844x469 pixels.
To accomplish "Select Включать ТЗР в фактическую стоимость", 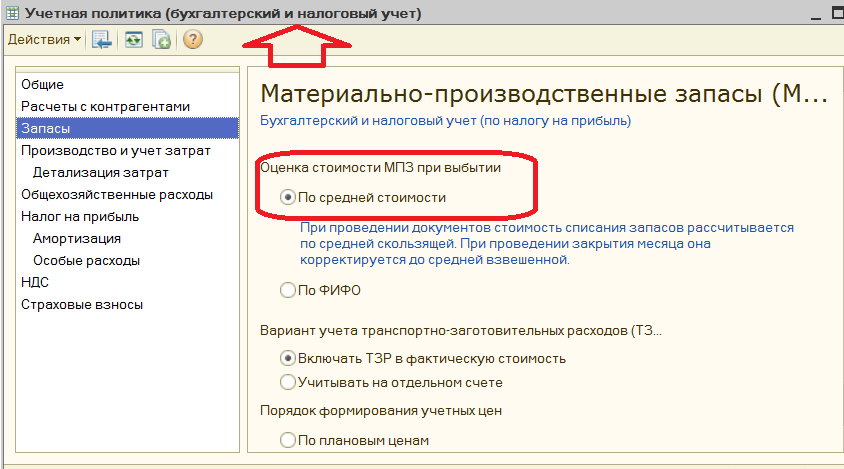I will point(288,358).
